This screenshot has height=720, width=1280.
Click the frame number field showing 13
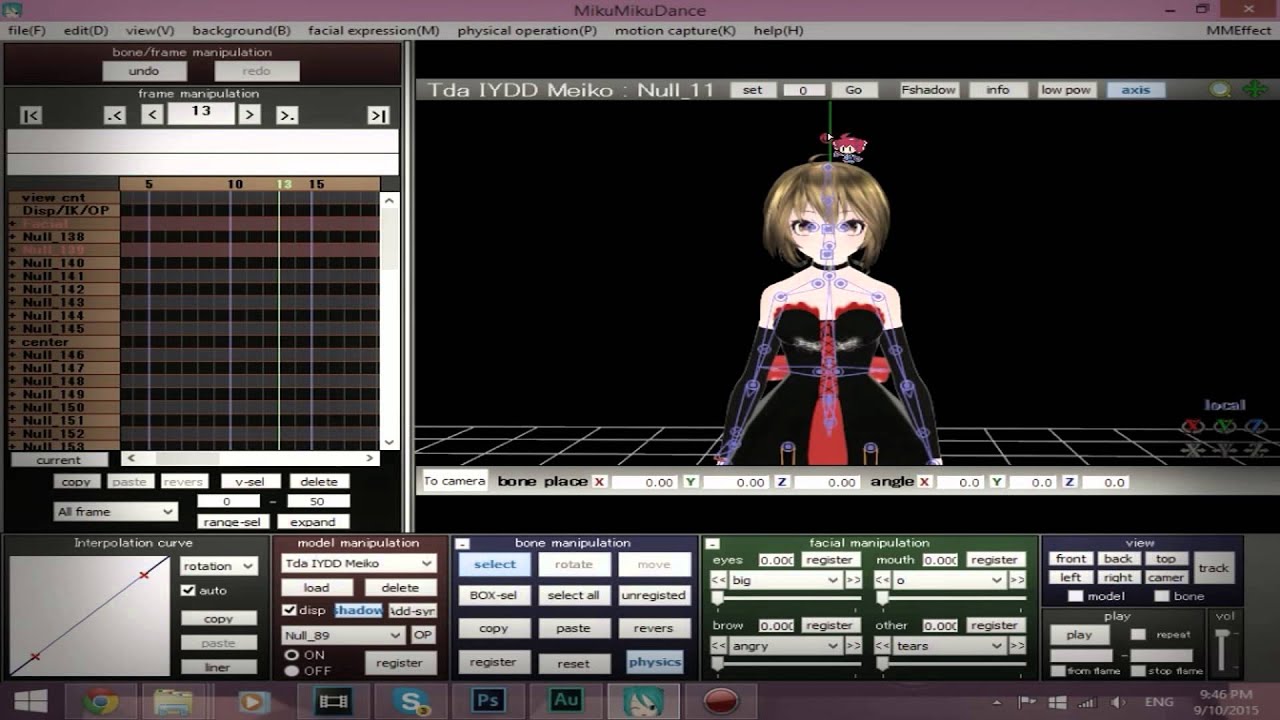(201, 112)
